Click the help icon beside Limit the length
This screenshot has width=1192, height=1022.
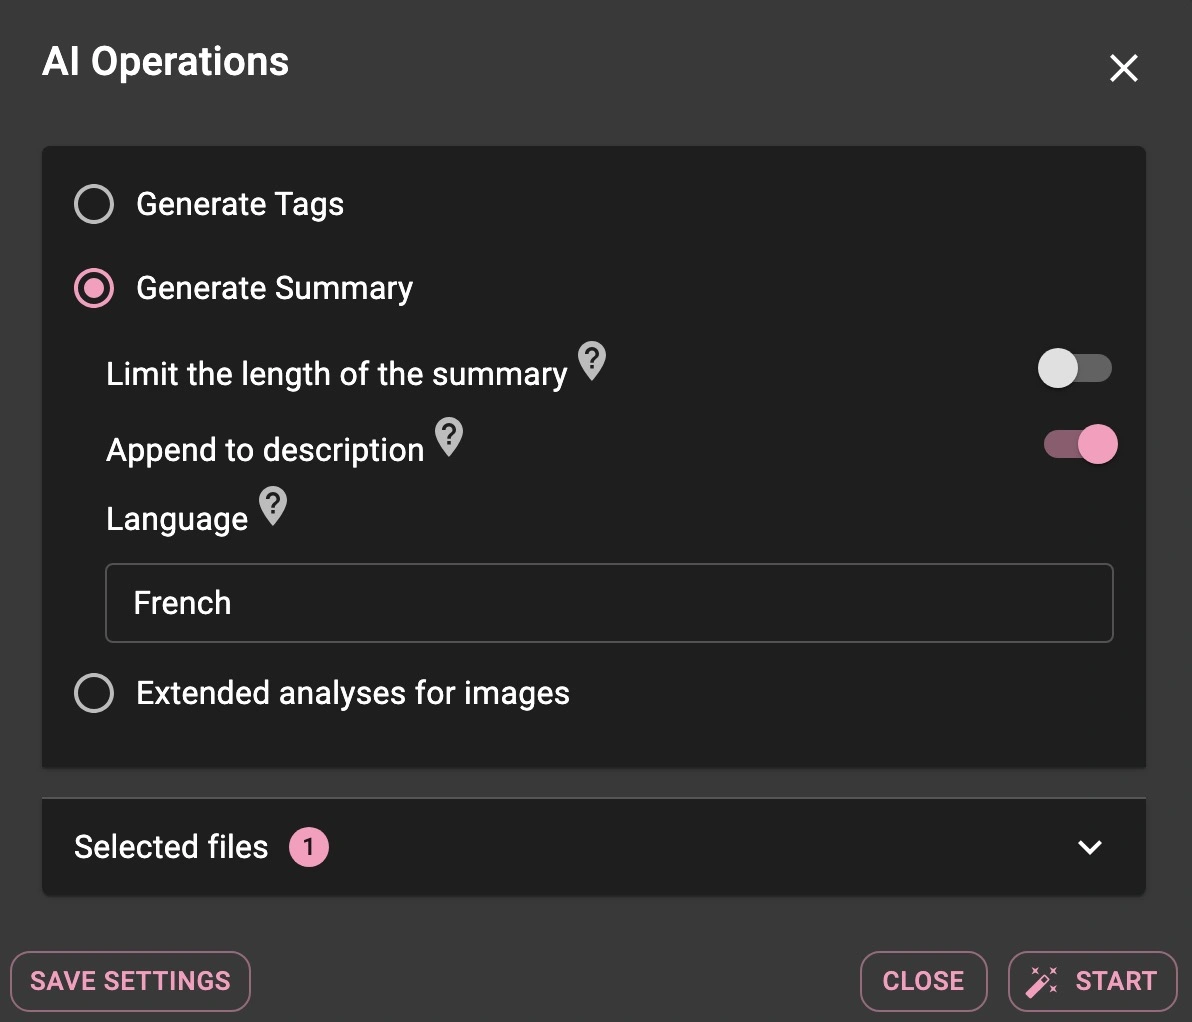(591, 360)
